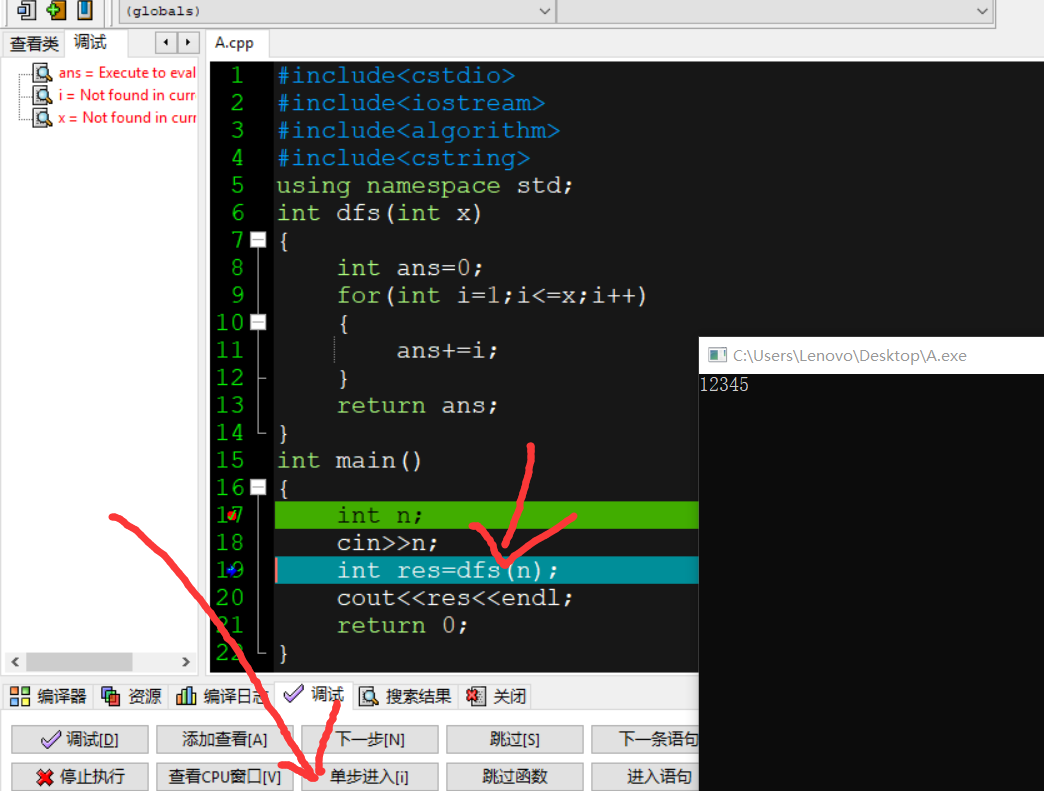Click the bookmark toolbar icon at top

tap(85, 9)
